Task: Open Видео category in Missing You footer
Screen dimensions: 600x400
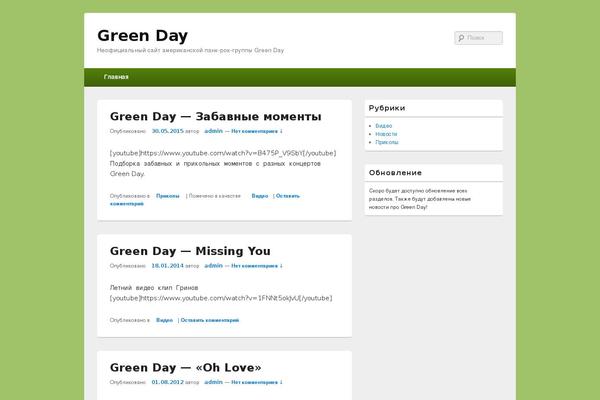Action: coord(165,320)
